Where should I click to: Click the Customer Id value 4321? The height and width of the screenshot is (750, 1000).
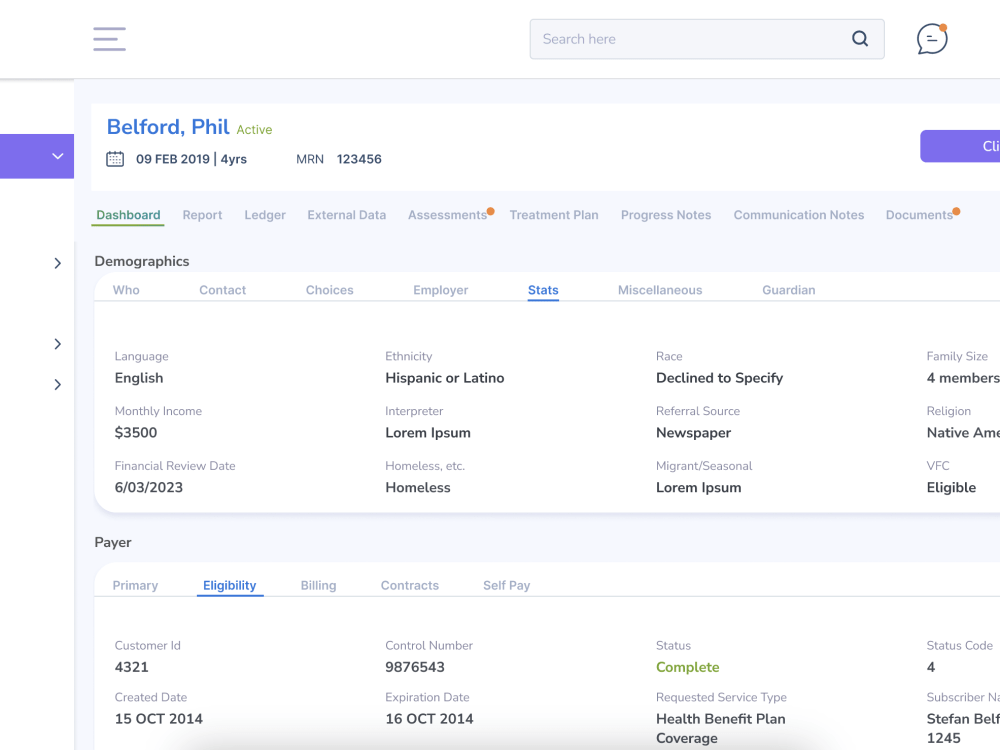(x=131, y=667)
